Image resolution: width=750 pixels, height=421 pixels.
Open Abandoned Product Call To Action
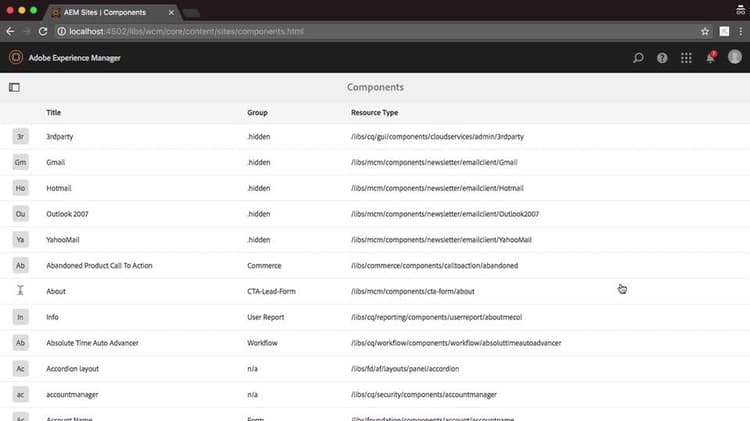(99, 266)
